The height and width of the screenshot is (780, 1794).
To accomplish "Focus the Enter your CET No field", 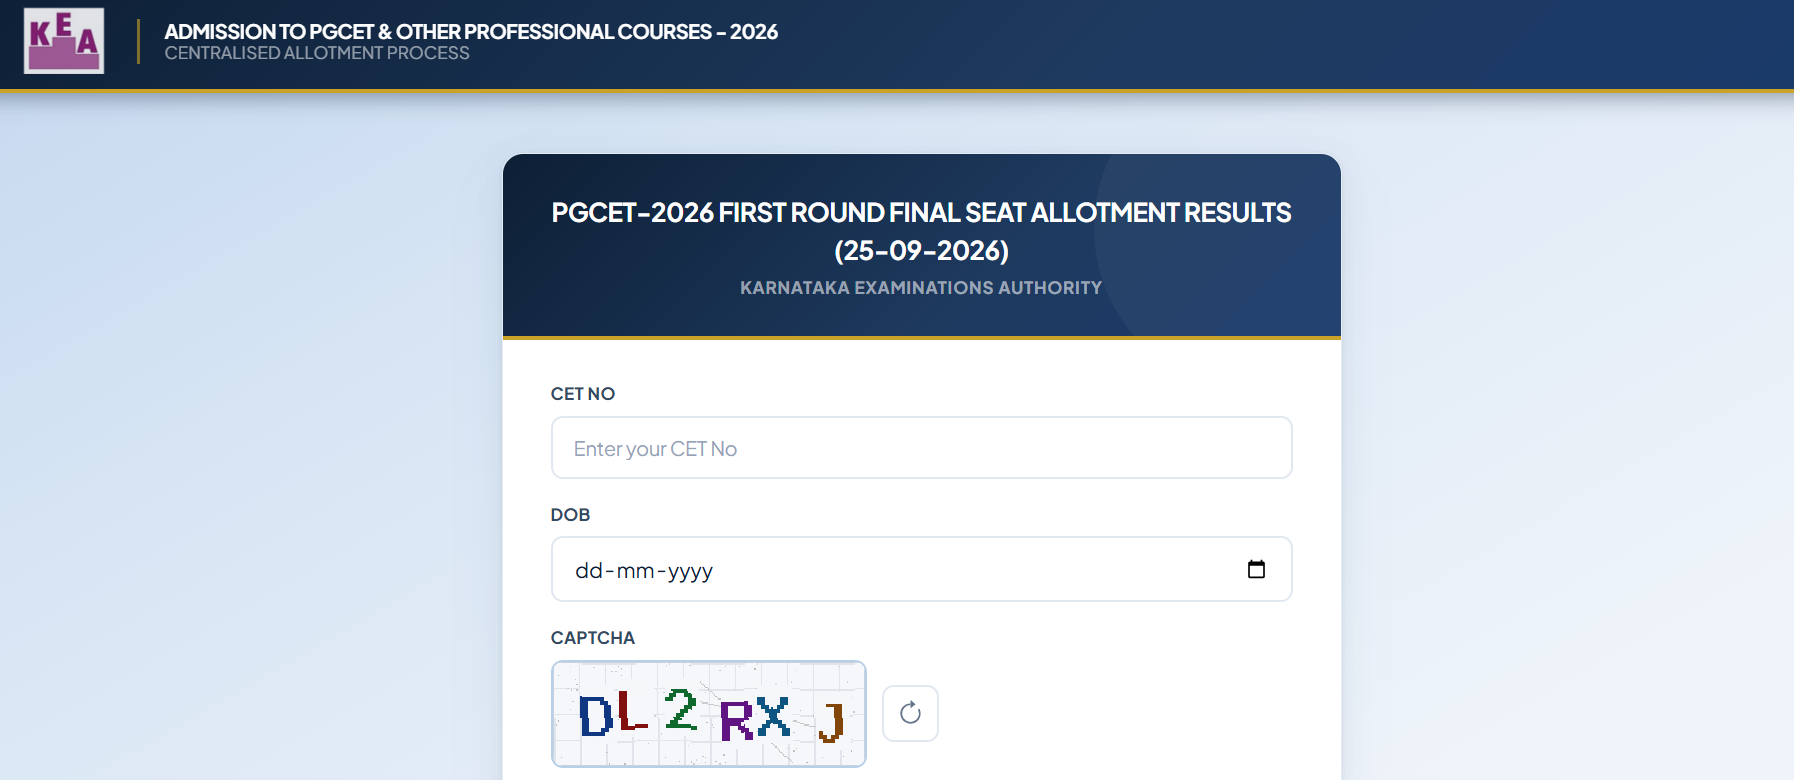I will 921,448.
